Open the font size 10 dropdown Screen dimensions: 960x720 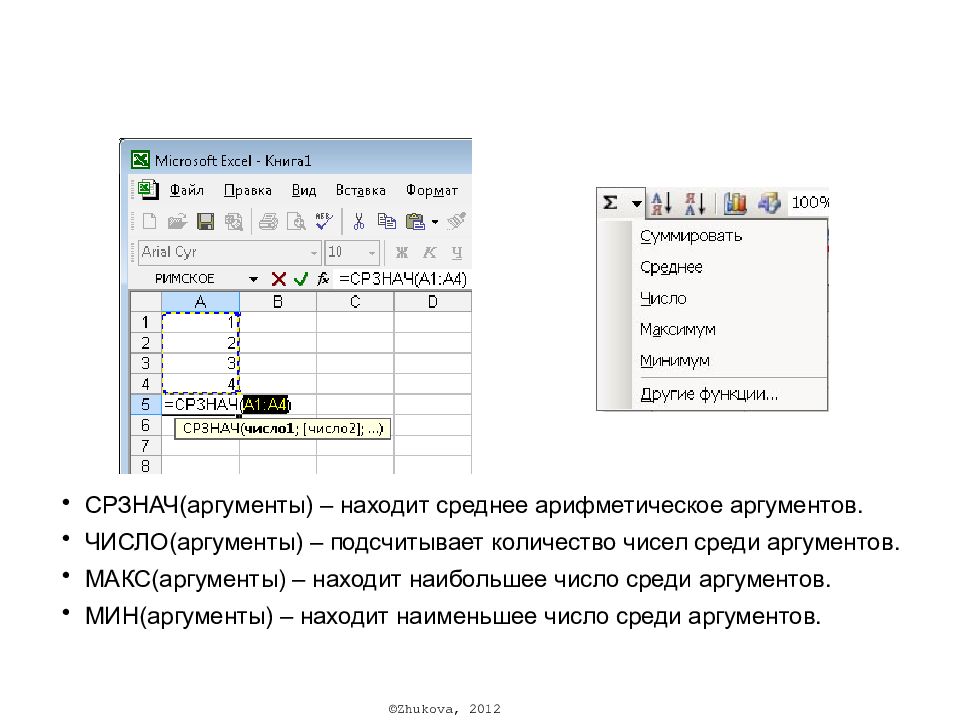372,253
